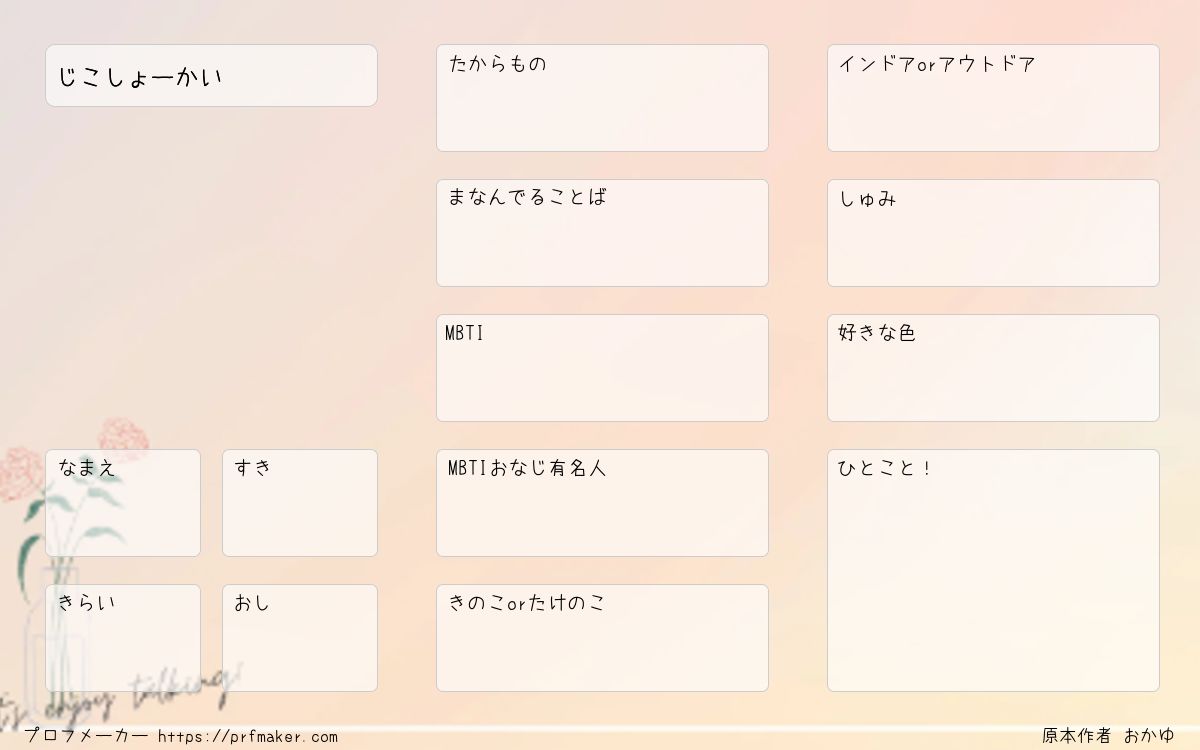Viewport: 1200px width, 750px height.
Task: Select the すき box
Action: pyautogui.click(x=300, y=503)
